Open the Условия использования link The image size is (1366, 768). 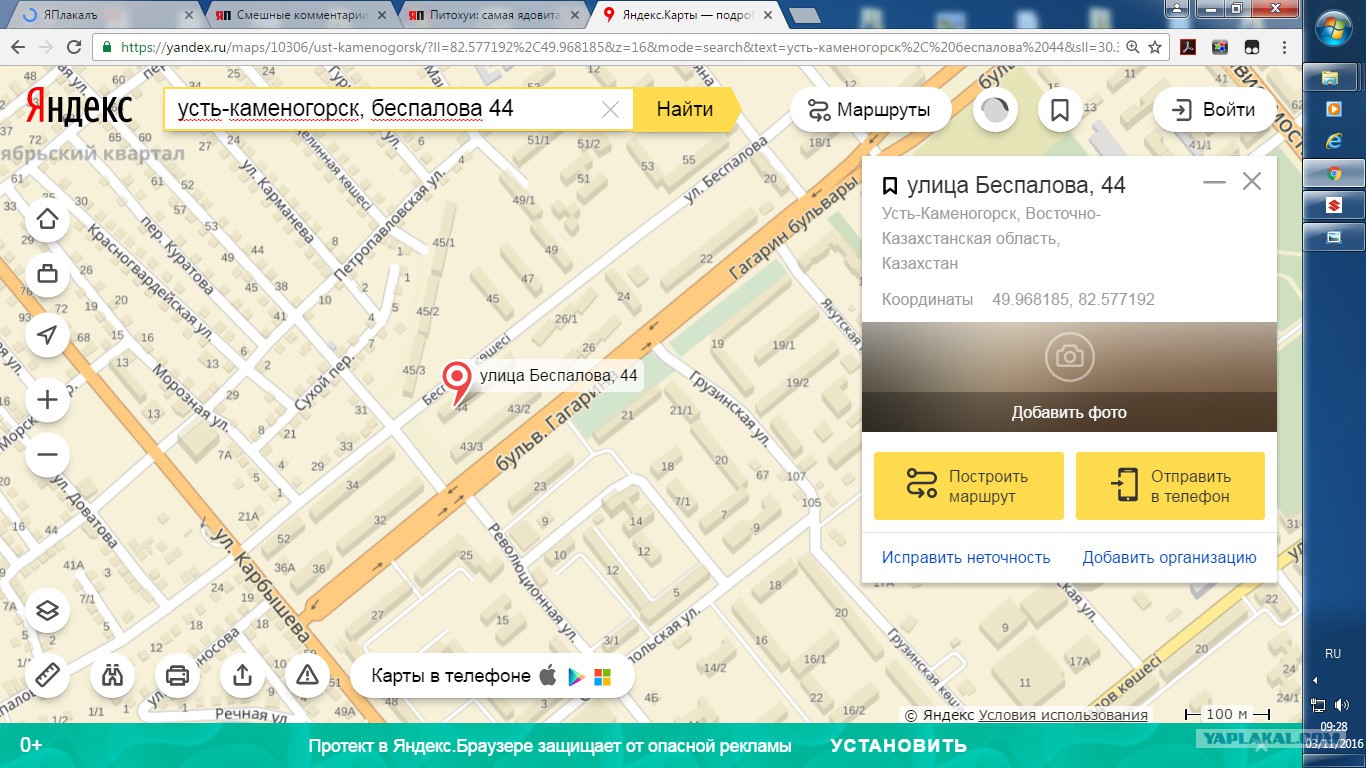tap(1063, 715)
